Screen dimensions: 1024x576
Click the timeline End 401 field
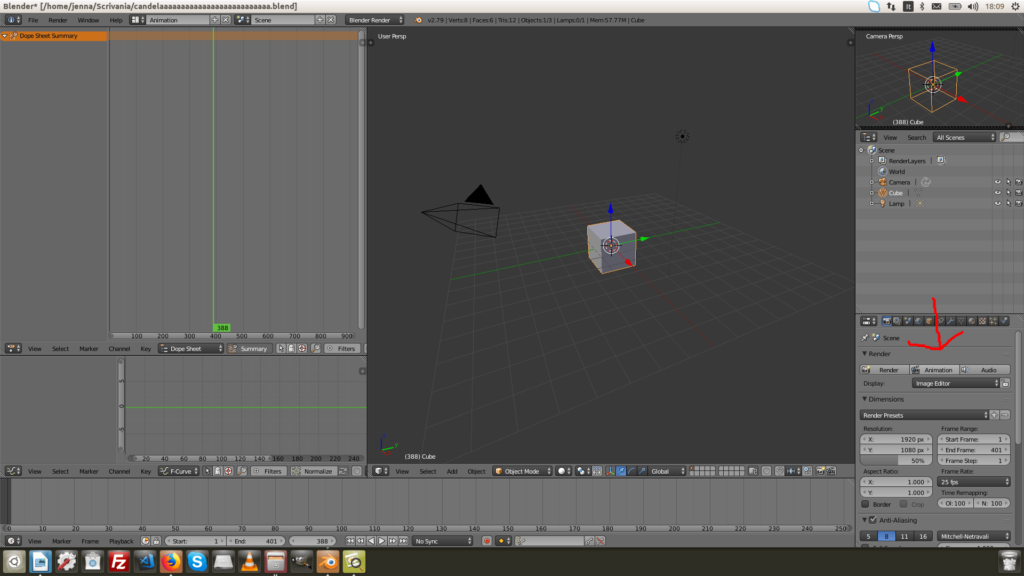pos(255,541)
